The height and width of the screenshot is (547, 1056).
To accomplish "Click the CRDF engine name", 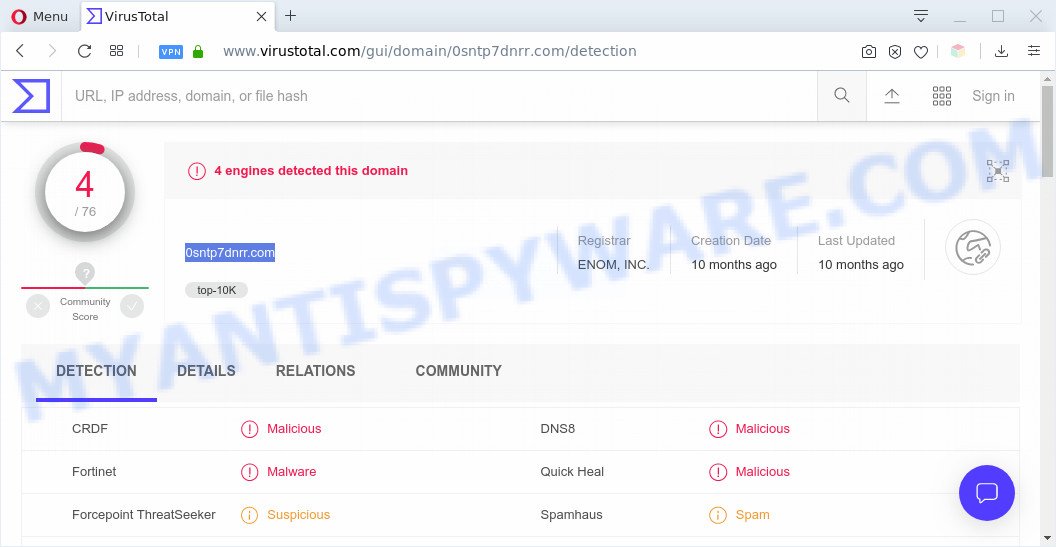I will (90, 428).
